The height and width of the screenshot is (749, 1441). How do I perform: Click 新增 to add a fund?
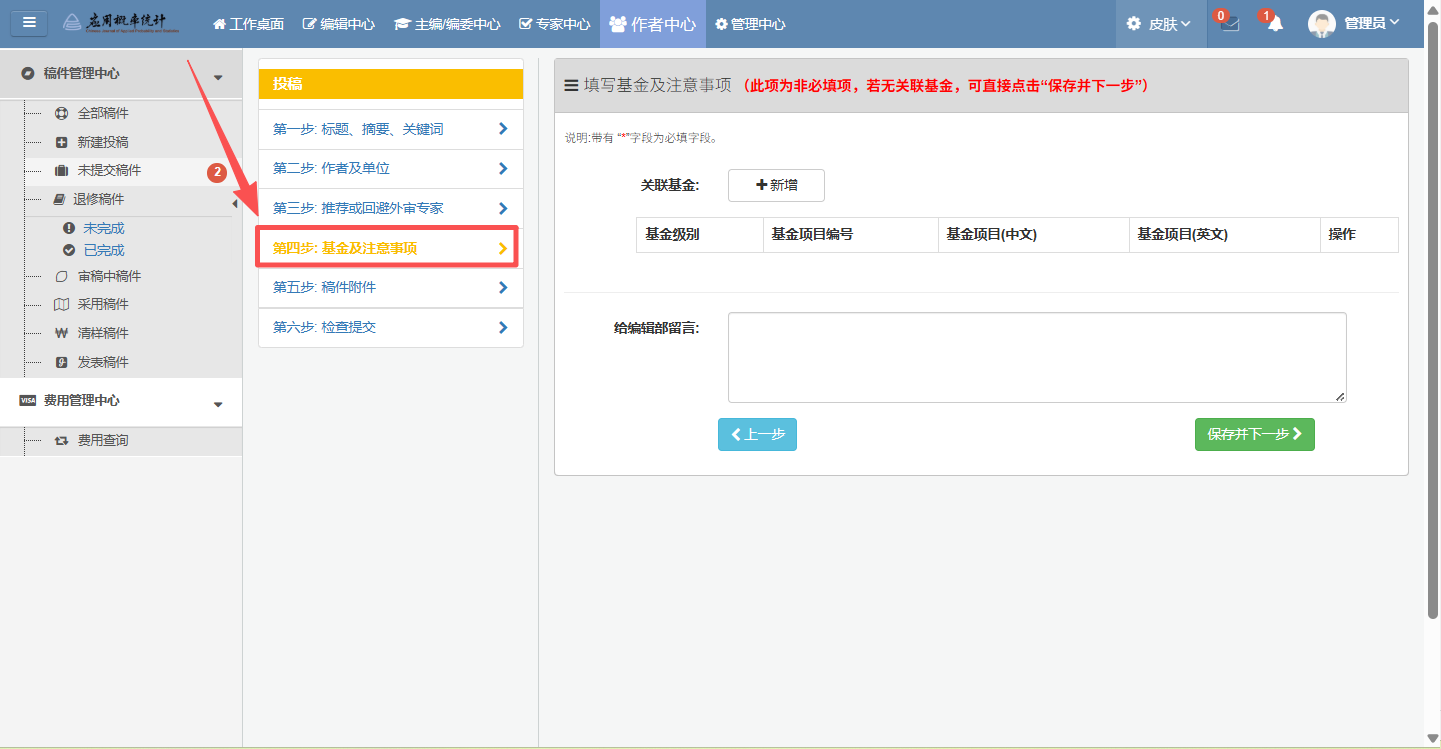[x=776, y=185]
